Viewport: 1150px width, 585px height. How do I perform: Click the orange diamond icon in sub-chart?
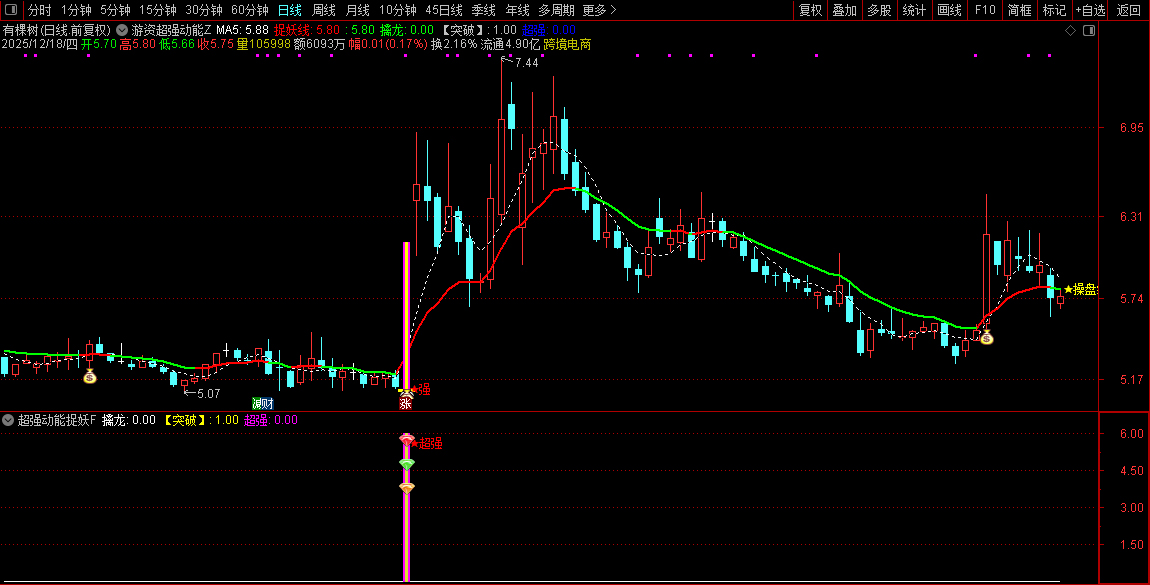(x=407, y=488)
